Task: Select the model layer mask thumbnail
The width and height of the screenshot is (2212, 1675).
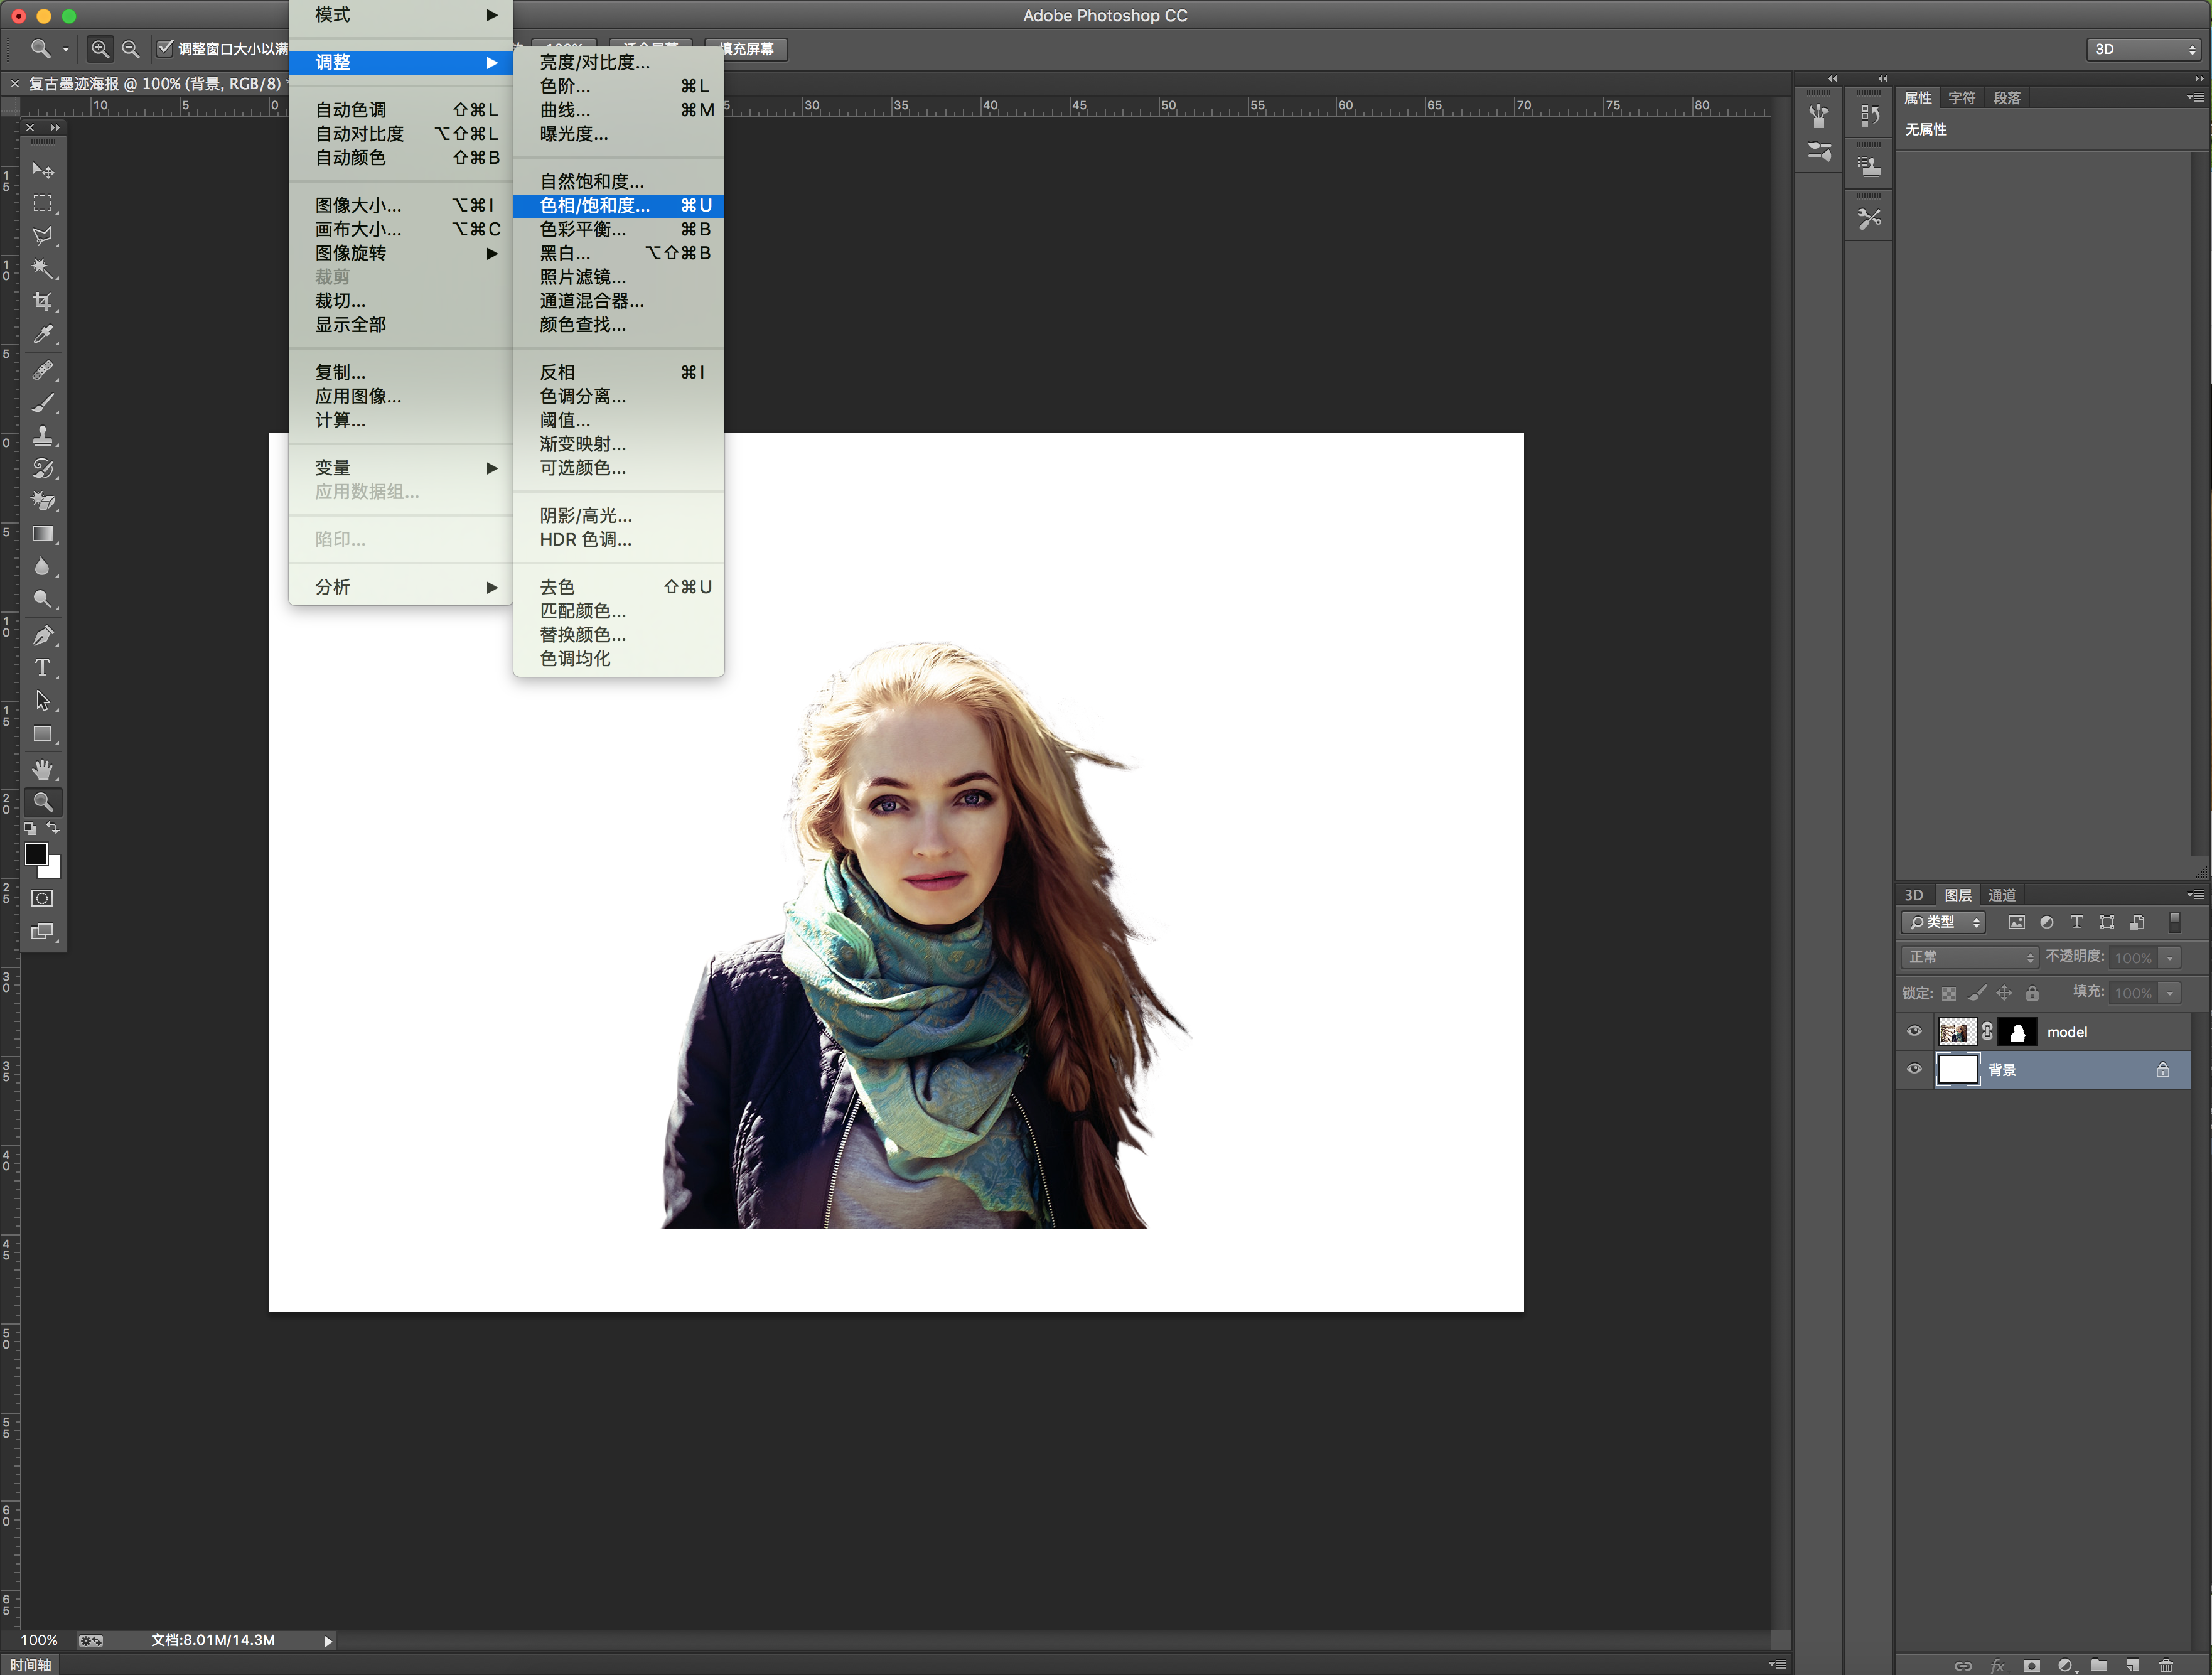Action: (x=2017, y=1031)
